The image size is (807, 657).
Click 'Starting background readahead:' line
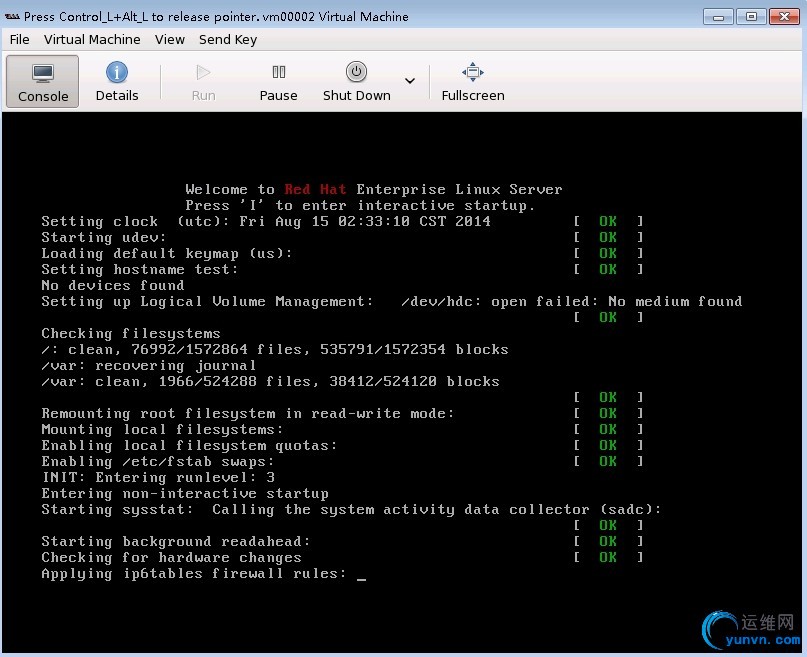176,542
